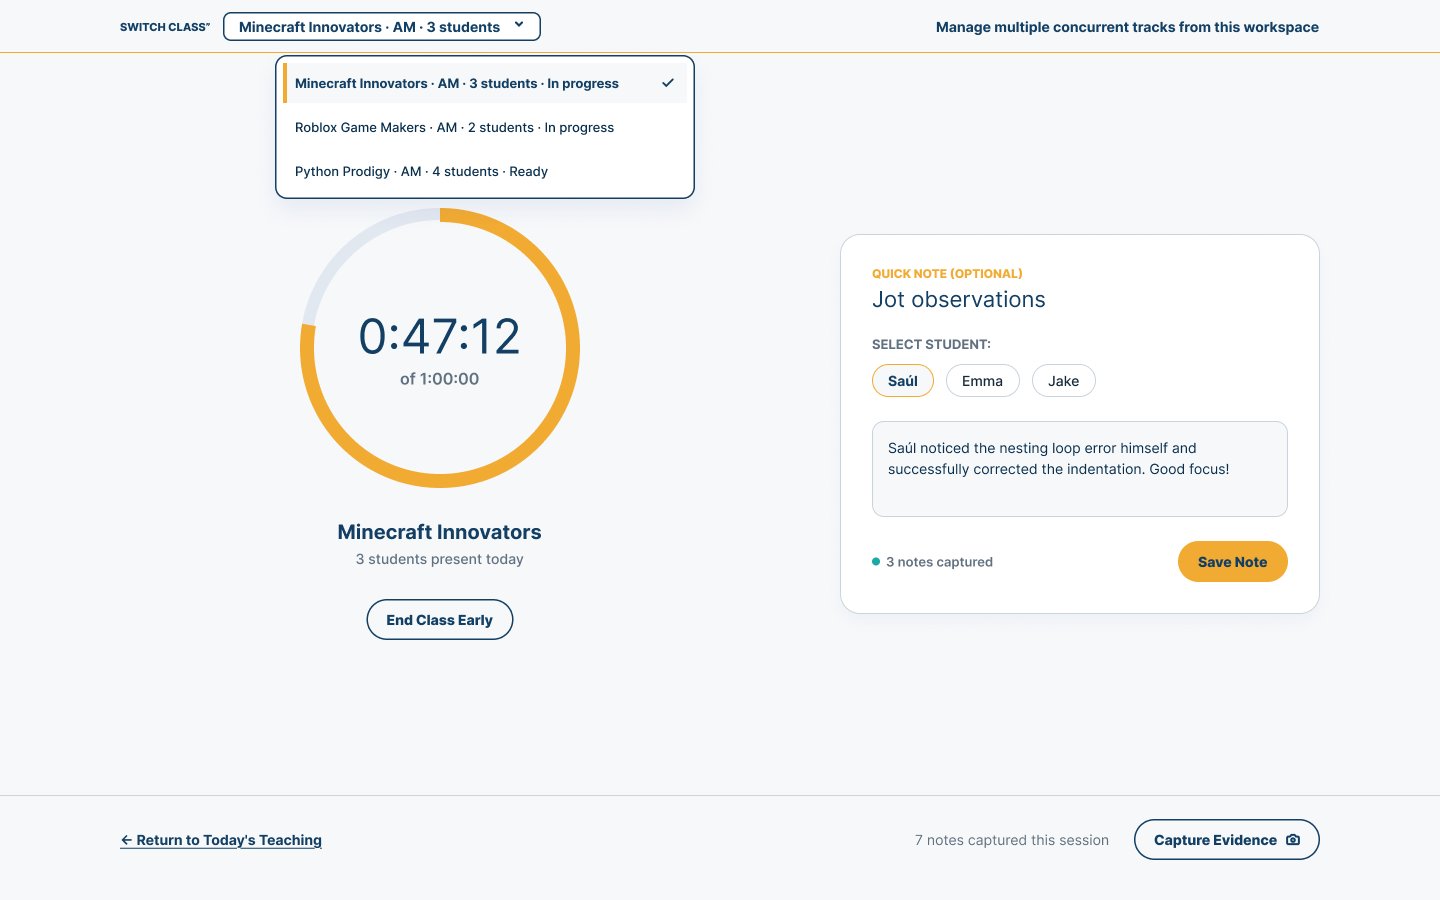Click the 'Jot observations' heading

coord(959,300)
